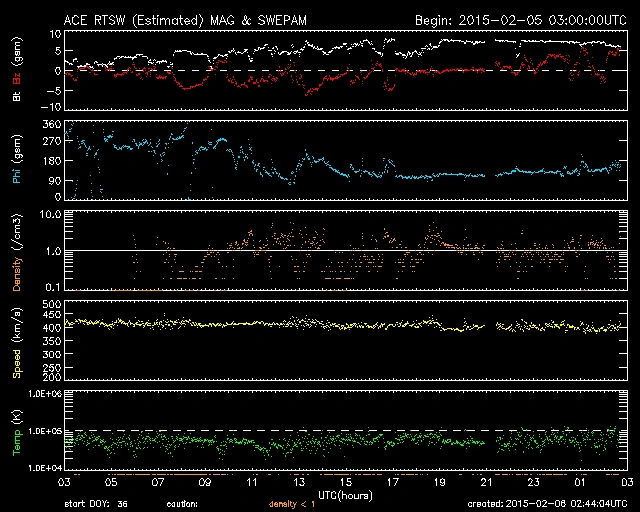Click the 09 hour tick on the time axis

tap(205, 482)
